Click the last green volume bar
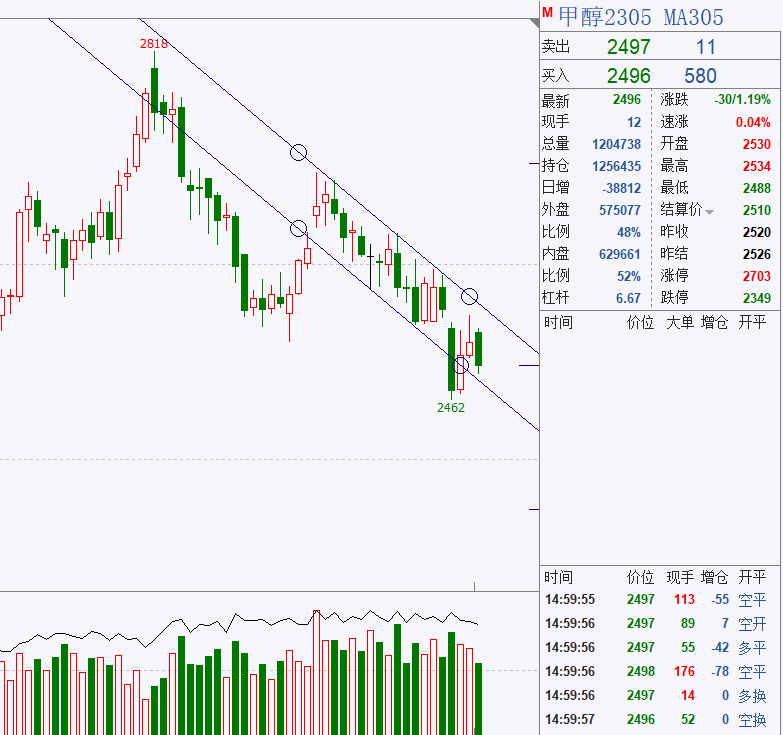783x735 pixels. click(x=479, y=698)
